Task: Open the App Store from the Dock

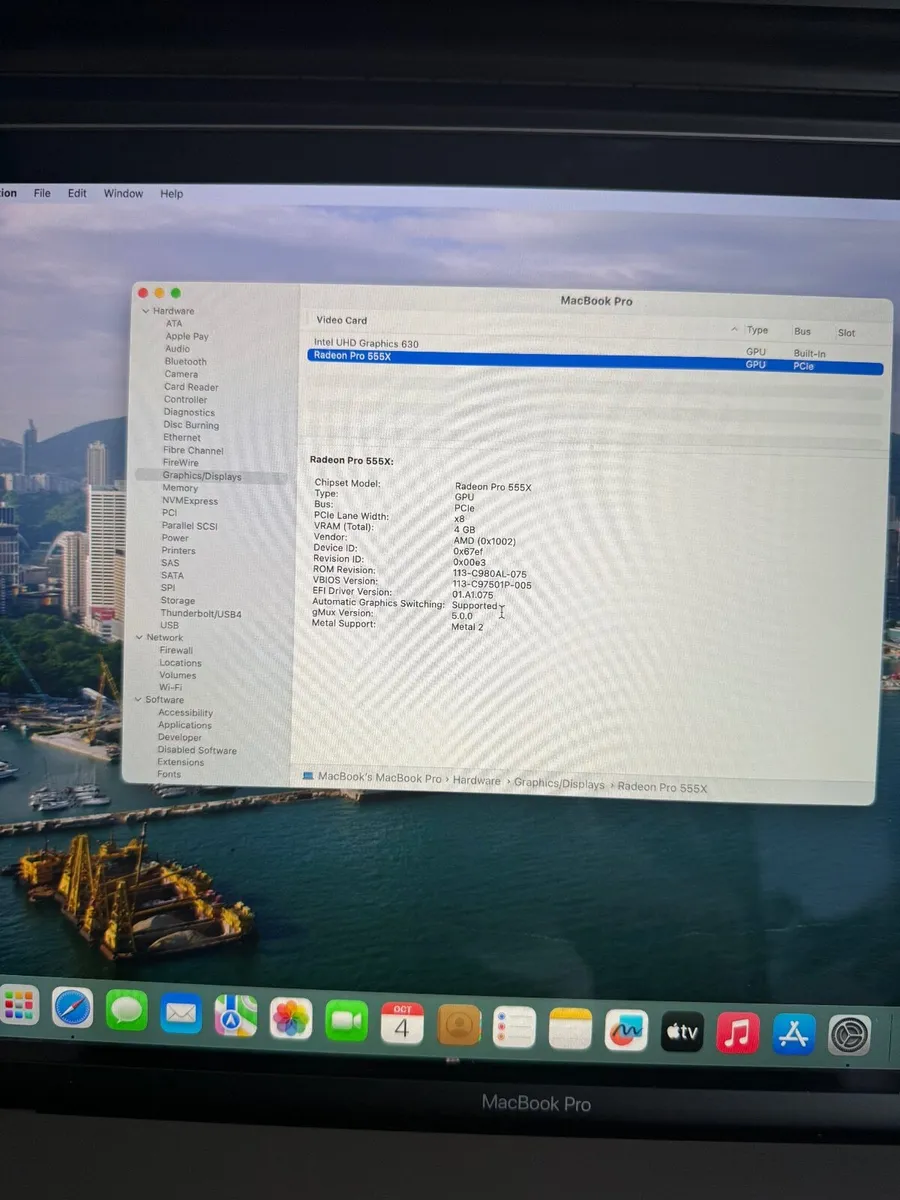Action: (x=793, y=1035)
